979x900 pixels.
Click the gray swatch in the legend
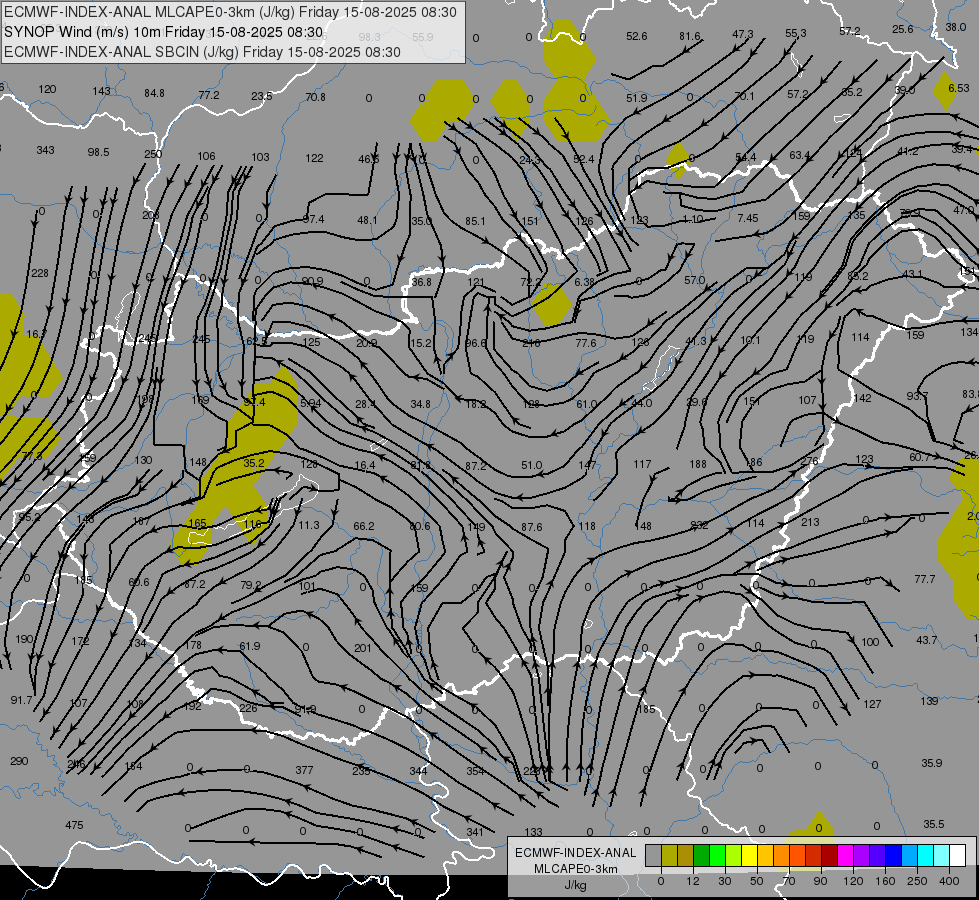pos(653,855)
